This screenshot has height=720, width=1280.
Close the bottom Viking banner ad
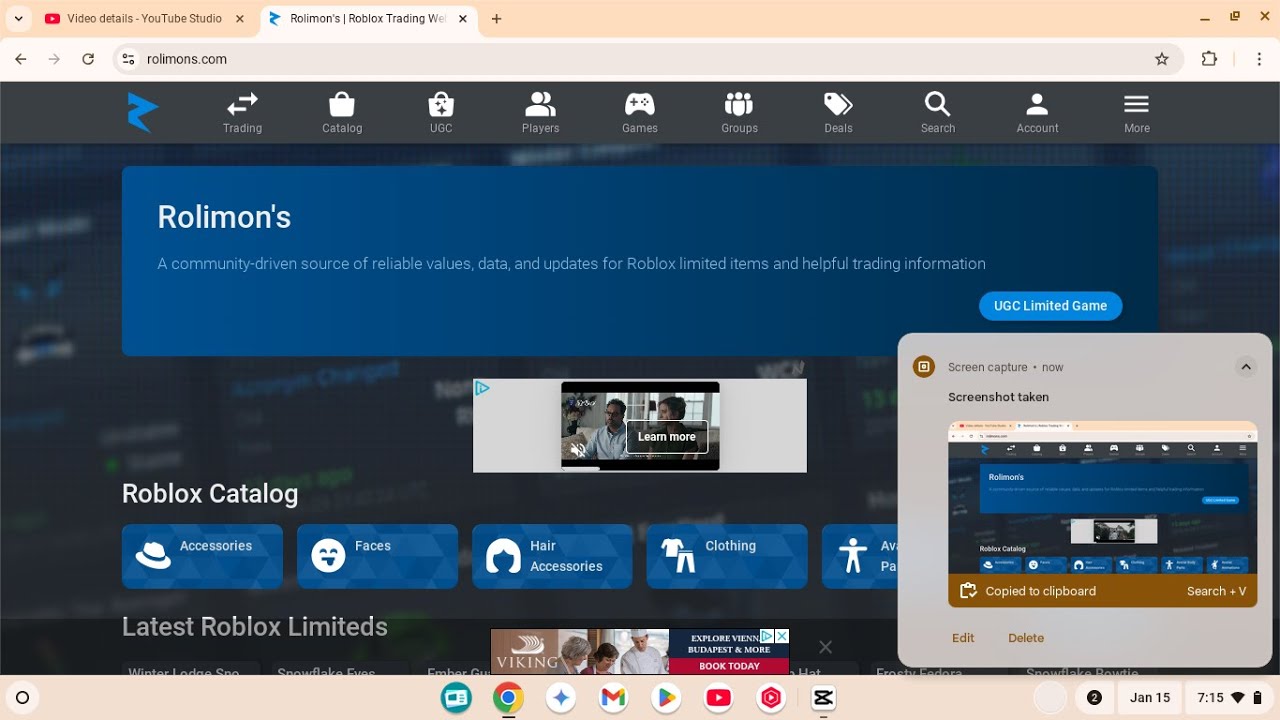[x=825, y=647]
